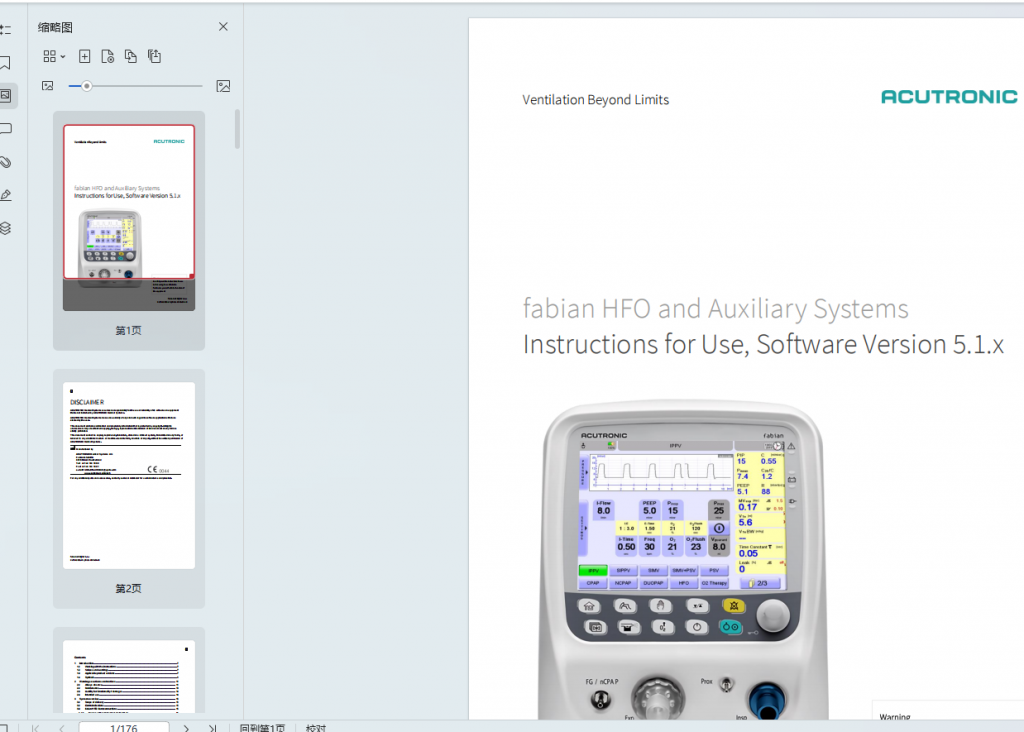Open the bookmarks panel in sidebar

click(5, 63)
